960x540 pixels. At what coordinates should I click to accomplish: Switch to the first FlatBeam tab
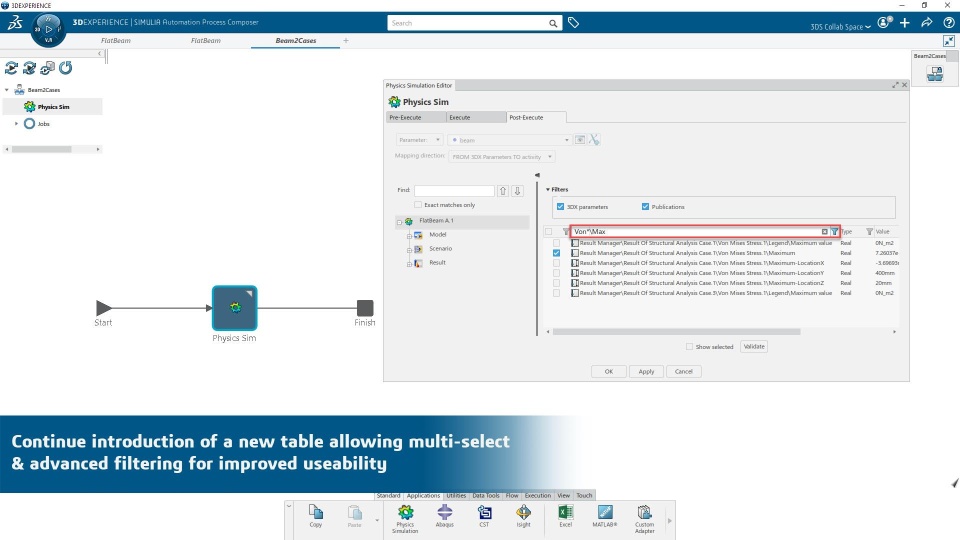pos(116,40)
